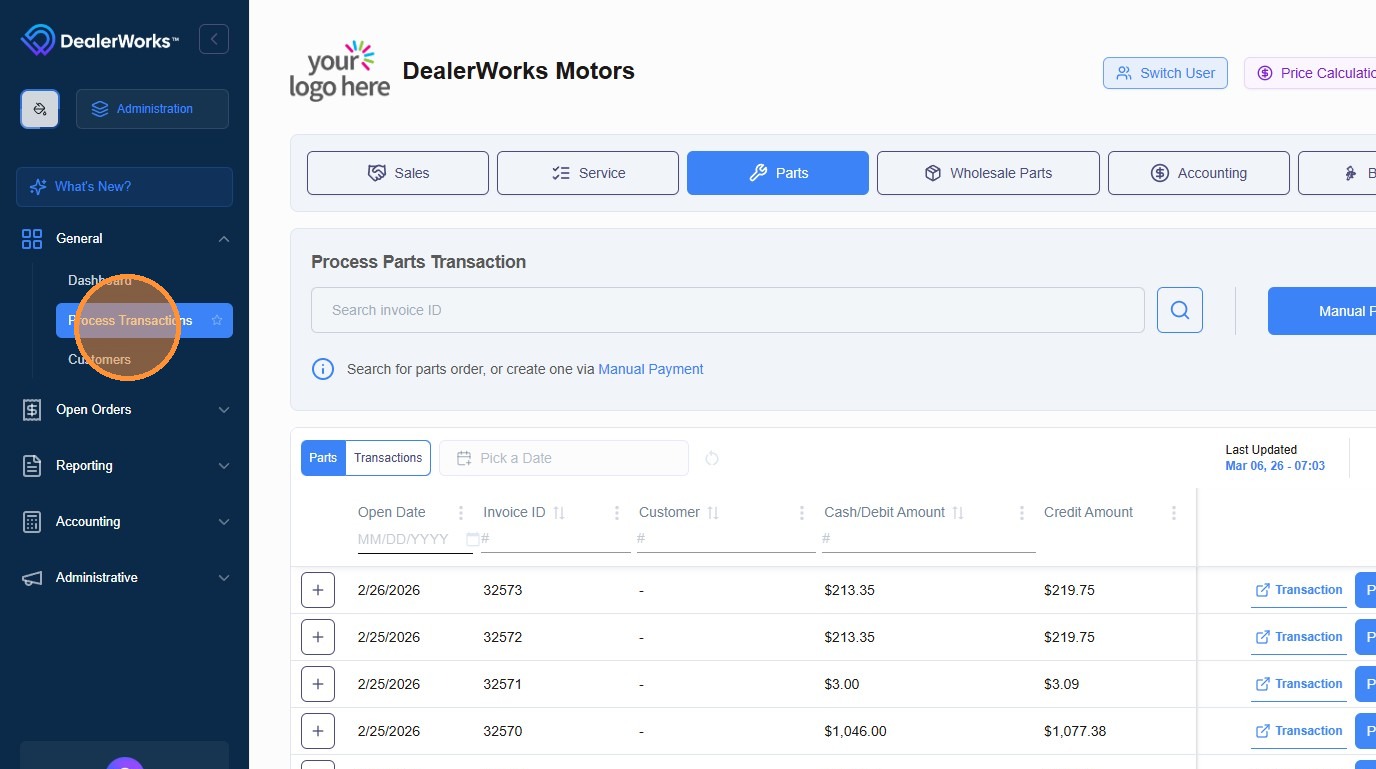Click the calendar icon in Open Date filter
The image size is (1376, 769).
pyautogui.click(x=473, y=539)
